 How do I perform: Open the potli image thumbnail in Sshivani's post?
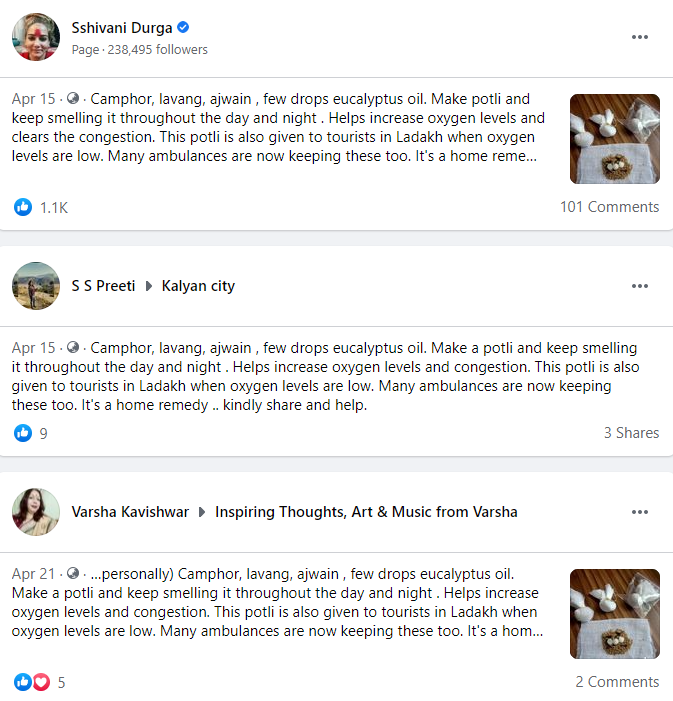point(614,139)
